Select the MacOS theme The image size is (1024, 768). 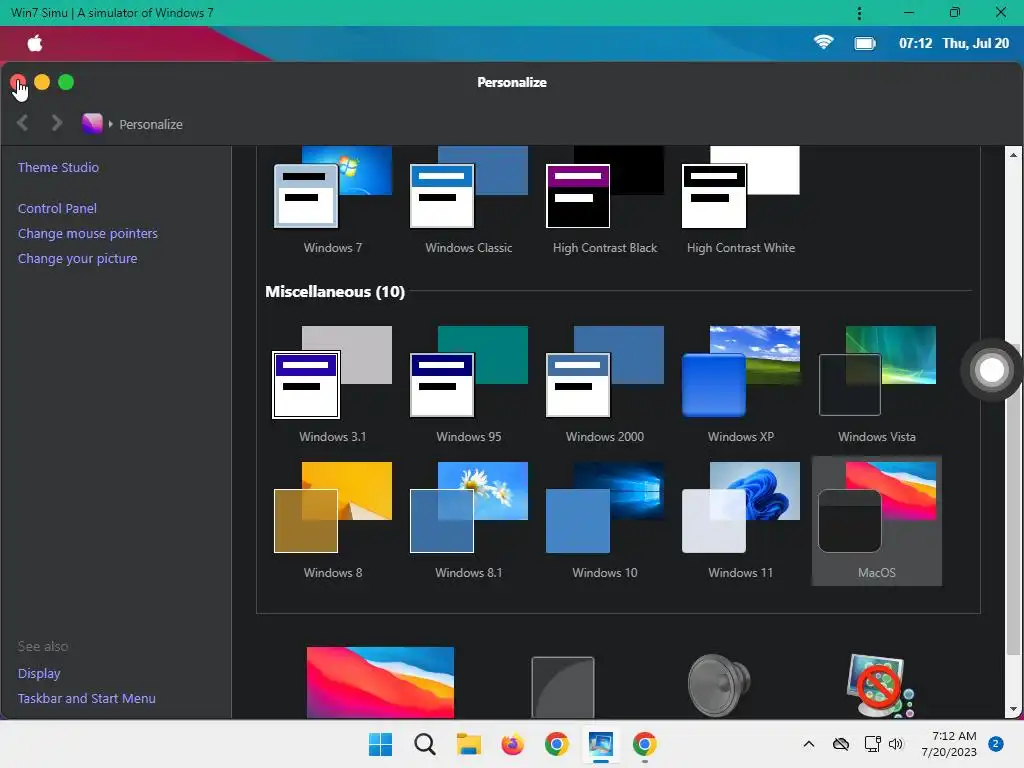pos(876,520)
